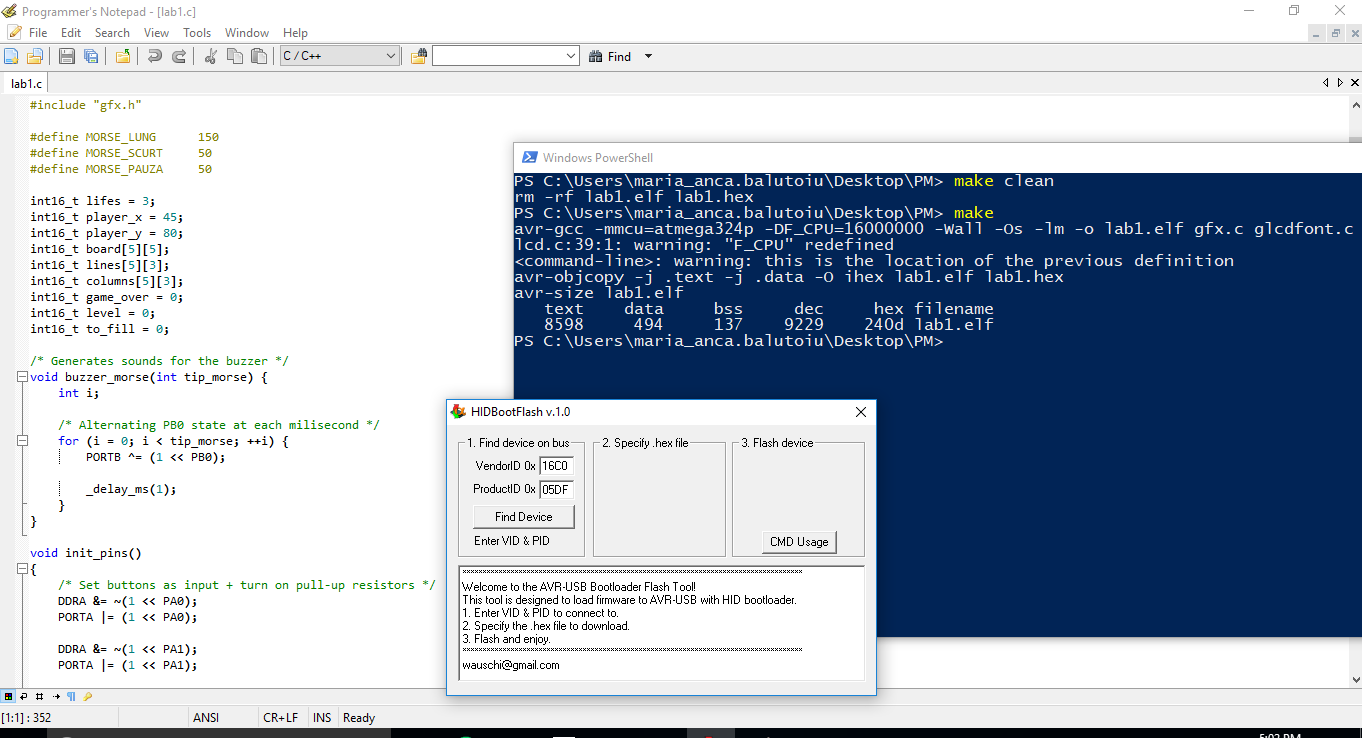Open the Edit menu
1362x738 pixels.
pyautogui.click(x=71, y=33)
